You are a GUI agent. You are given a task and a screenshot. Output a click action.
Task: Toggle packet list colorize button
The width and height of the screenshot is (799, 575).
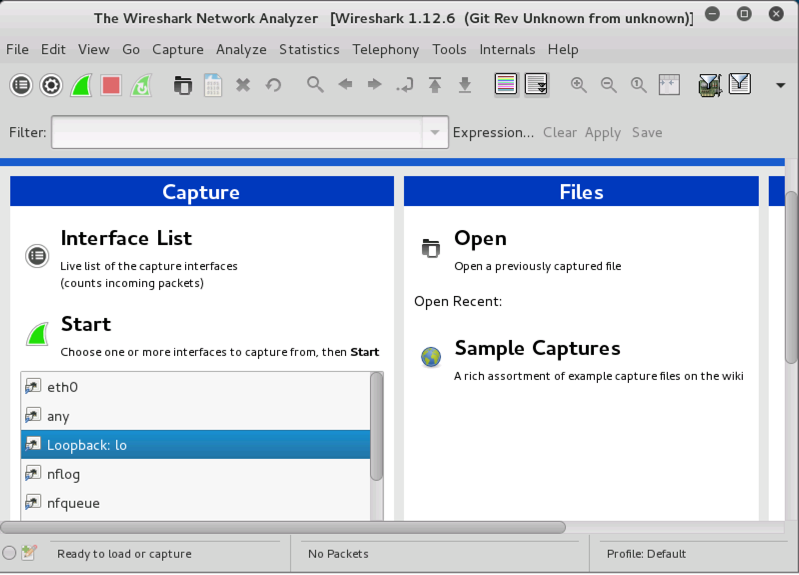506,86
